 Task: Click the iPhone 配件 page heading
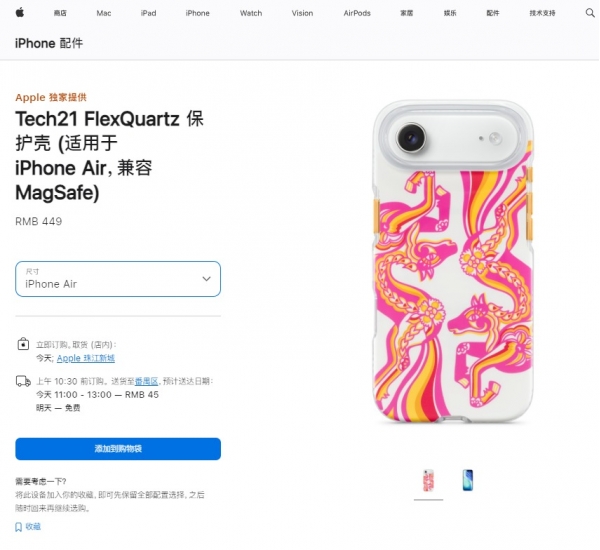(x=49, y=43)
